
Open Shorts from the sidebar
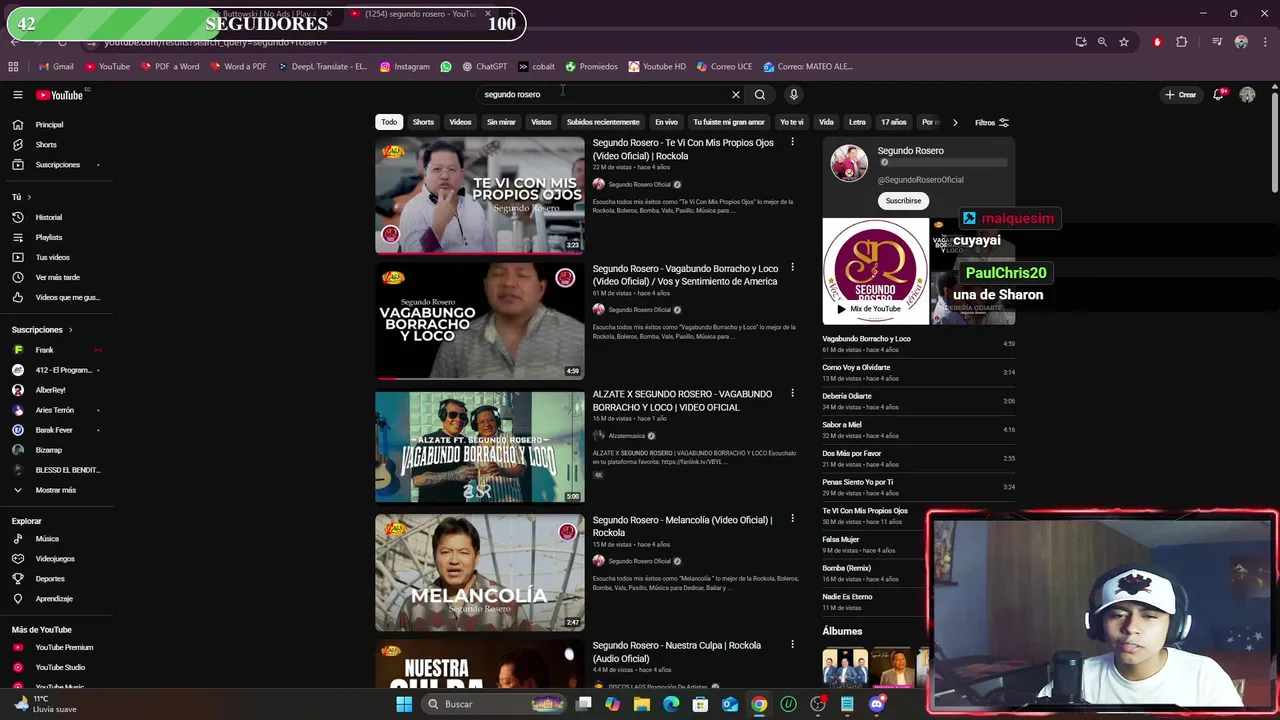(x=46, y=145)
